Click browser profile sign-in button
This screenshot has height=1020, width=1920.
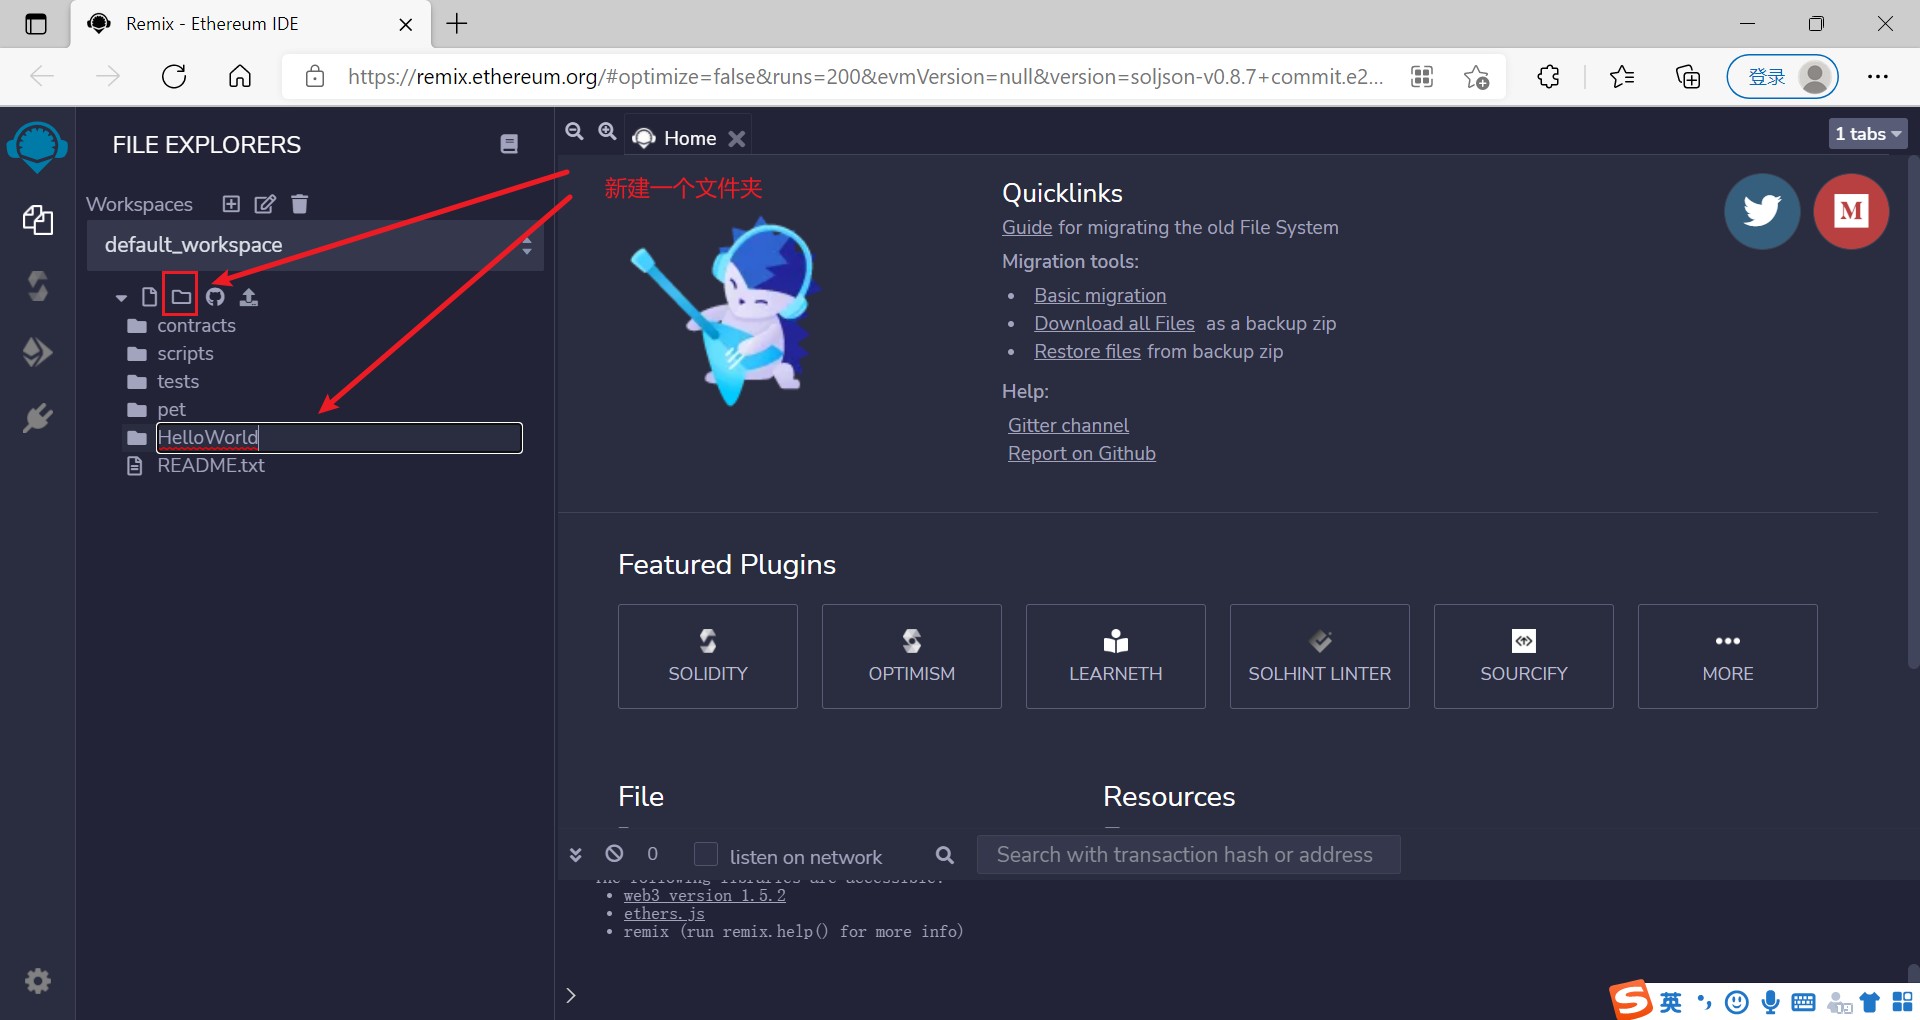coord(1782,77)
